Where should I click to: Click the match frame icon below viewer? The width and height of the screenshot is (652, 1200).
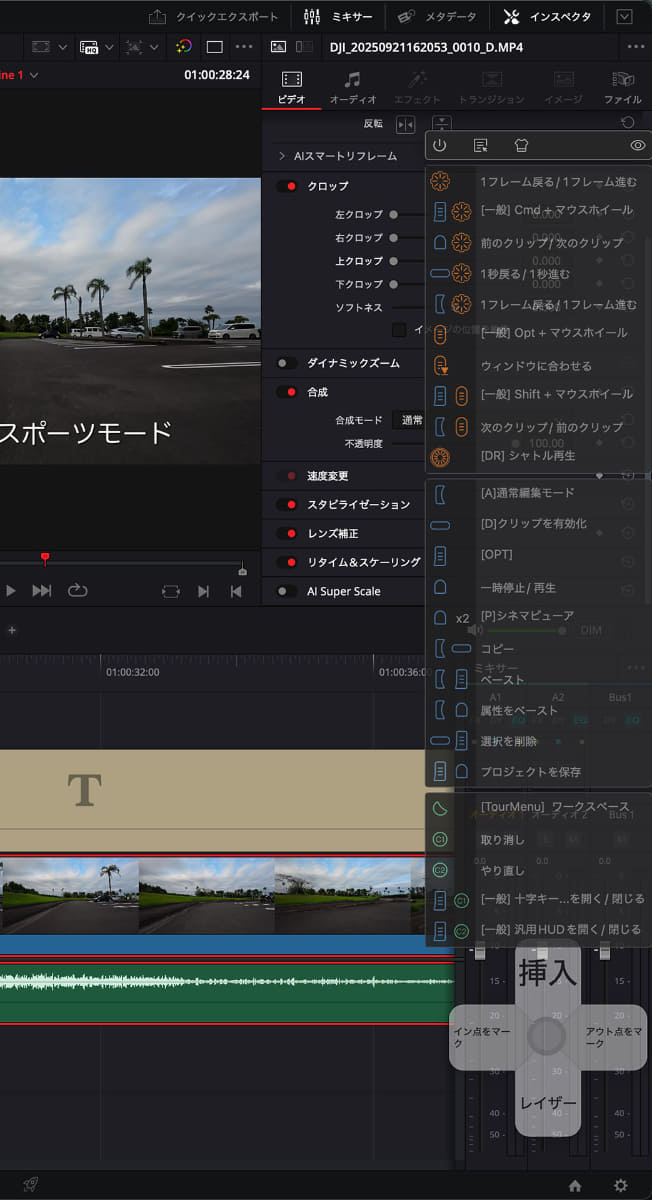click(171, 591)
